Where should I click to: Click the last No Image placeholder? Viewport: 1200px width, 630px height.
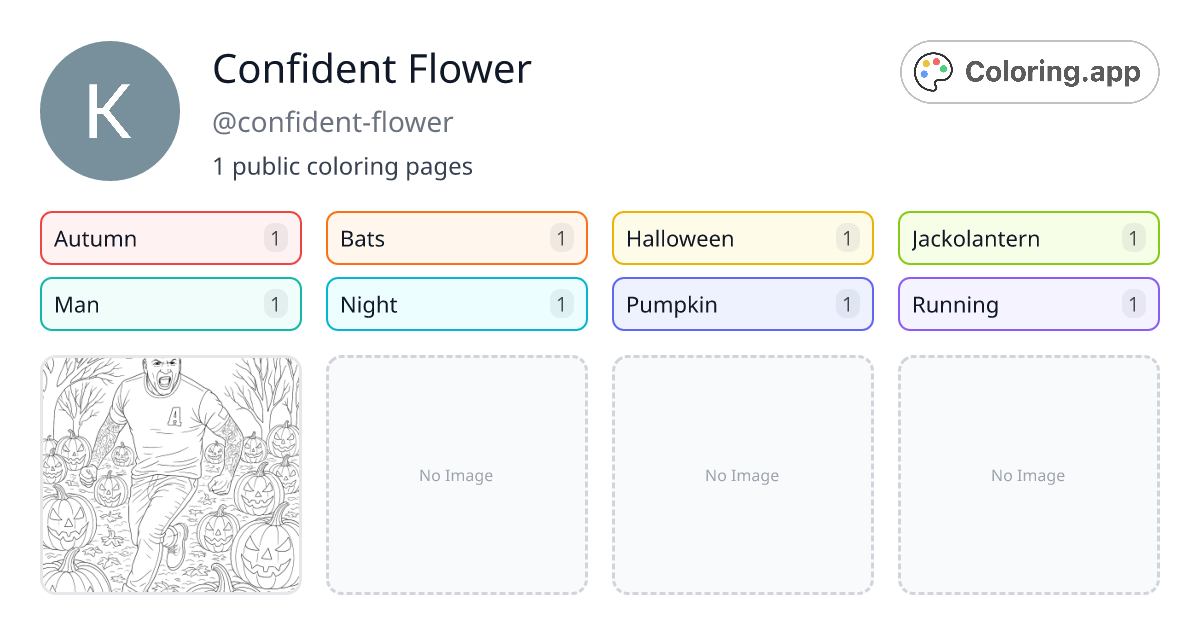click(x=1029, y=475)
